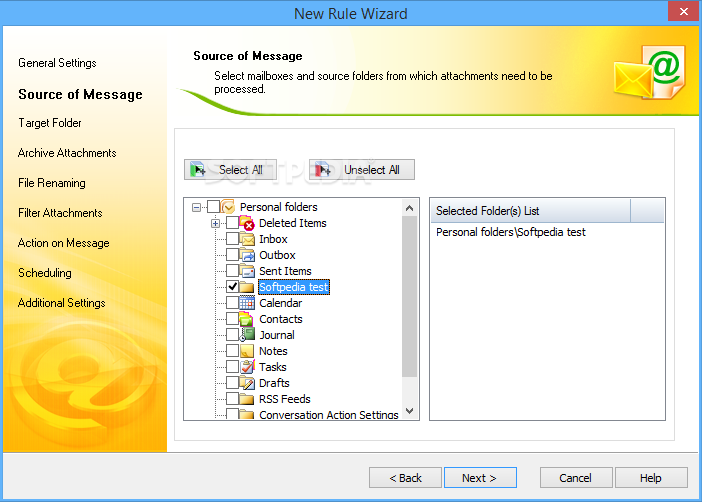
Task: Open the Archive Attachments step
Action: [67, 153]
